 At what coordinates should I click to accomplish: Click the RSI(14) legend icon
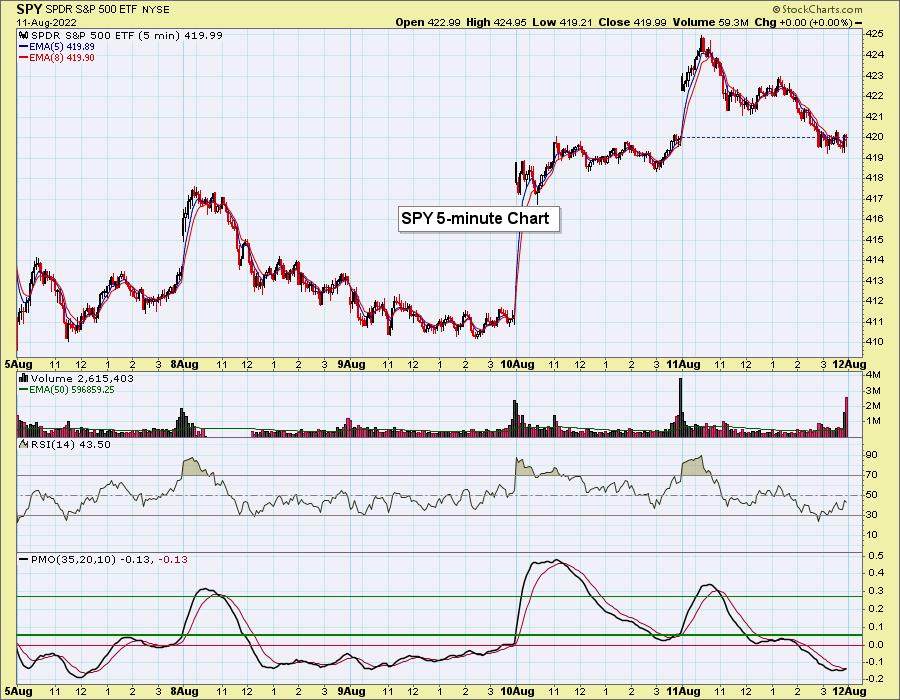24,444
